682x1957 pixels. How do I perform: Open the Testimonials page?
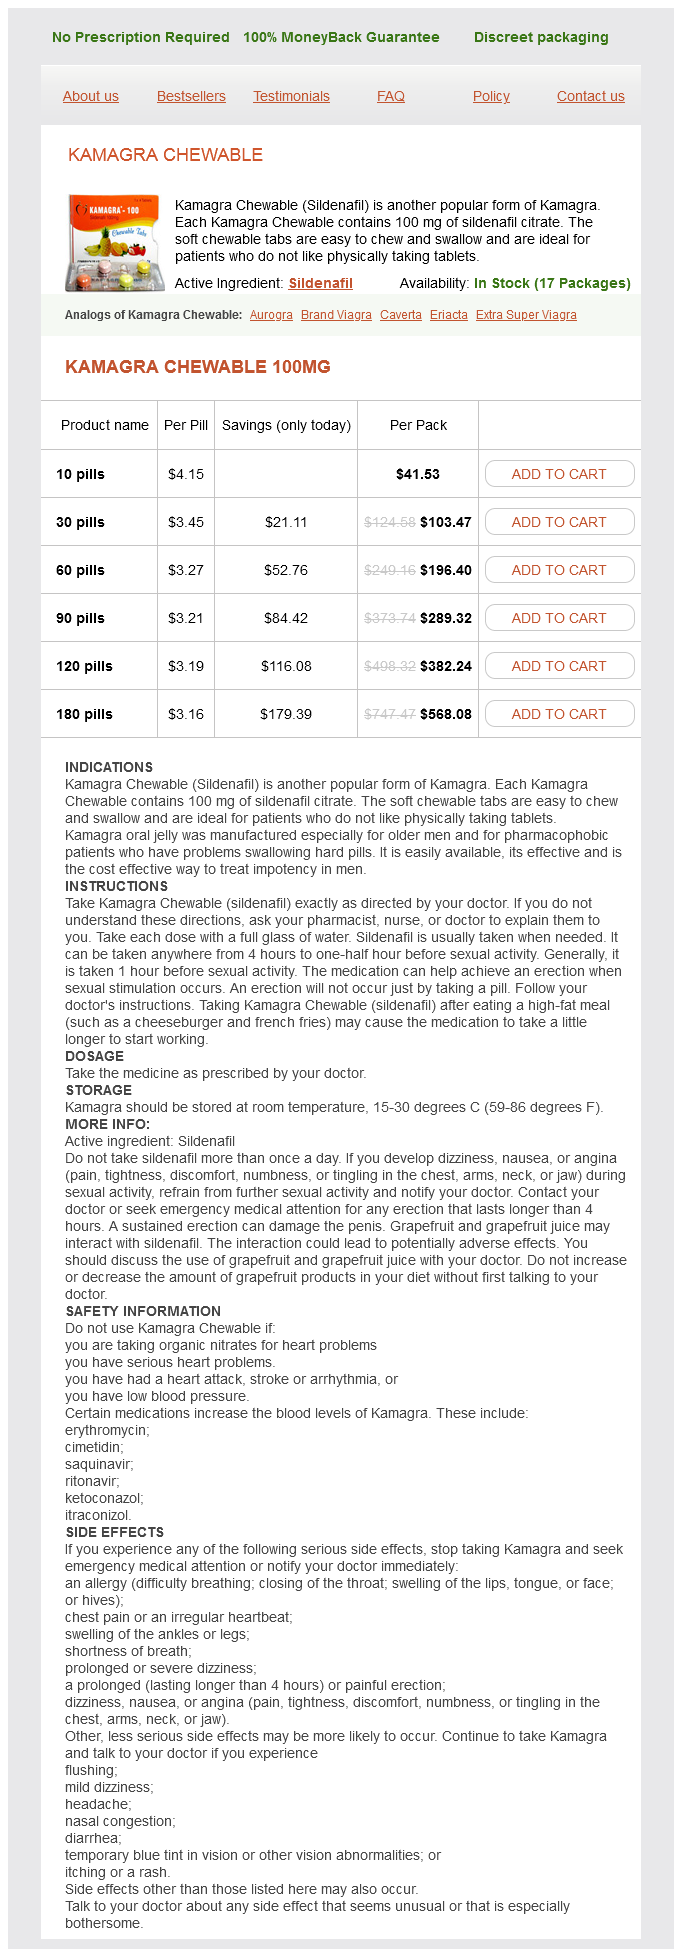(291, 96)
